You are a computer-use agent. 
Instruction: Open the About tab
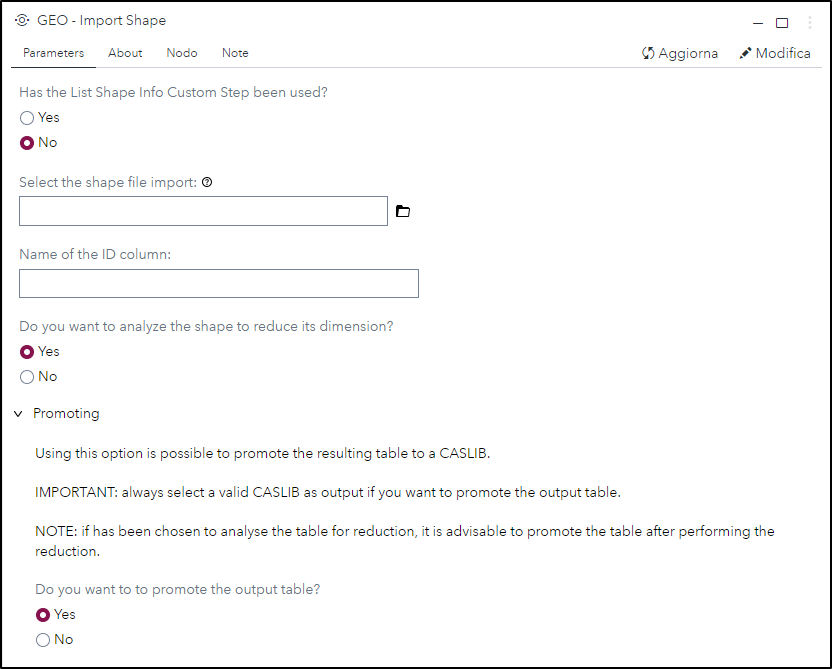coord(125,53)
